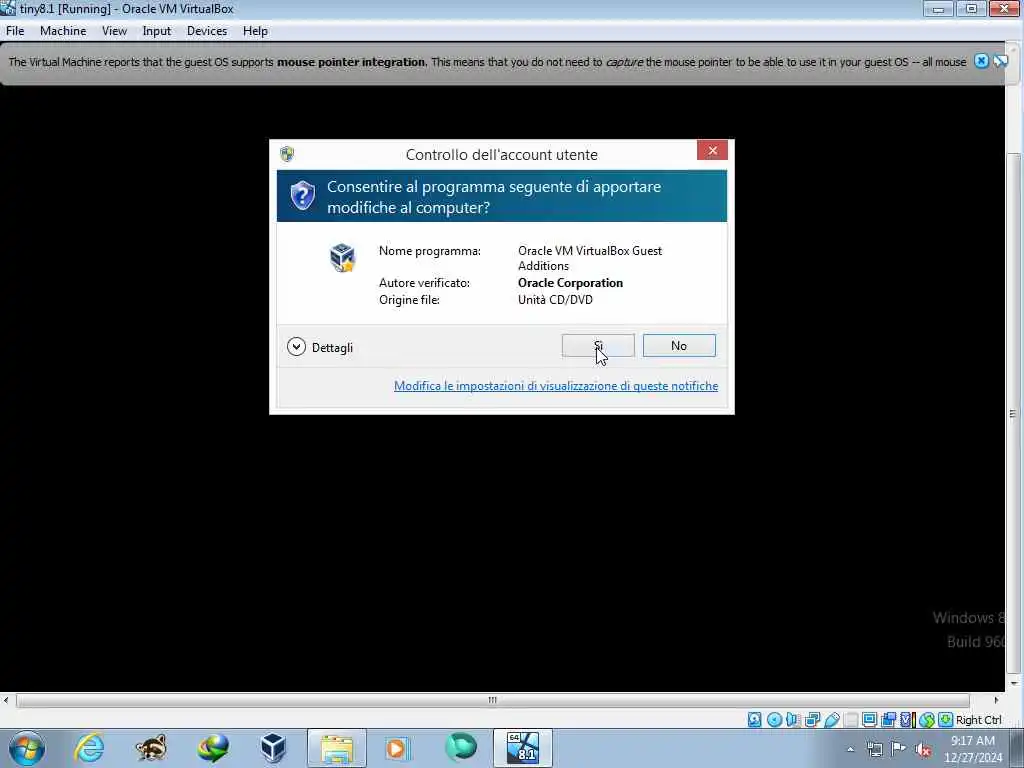Image resolution: width=1024 pixels, height=768 pixels.
Task: Click the don't-show-again notification icon
Action: [x=1000, y=61]
